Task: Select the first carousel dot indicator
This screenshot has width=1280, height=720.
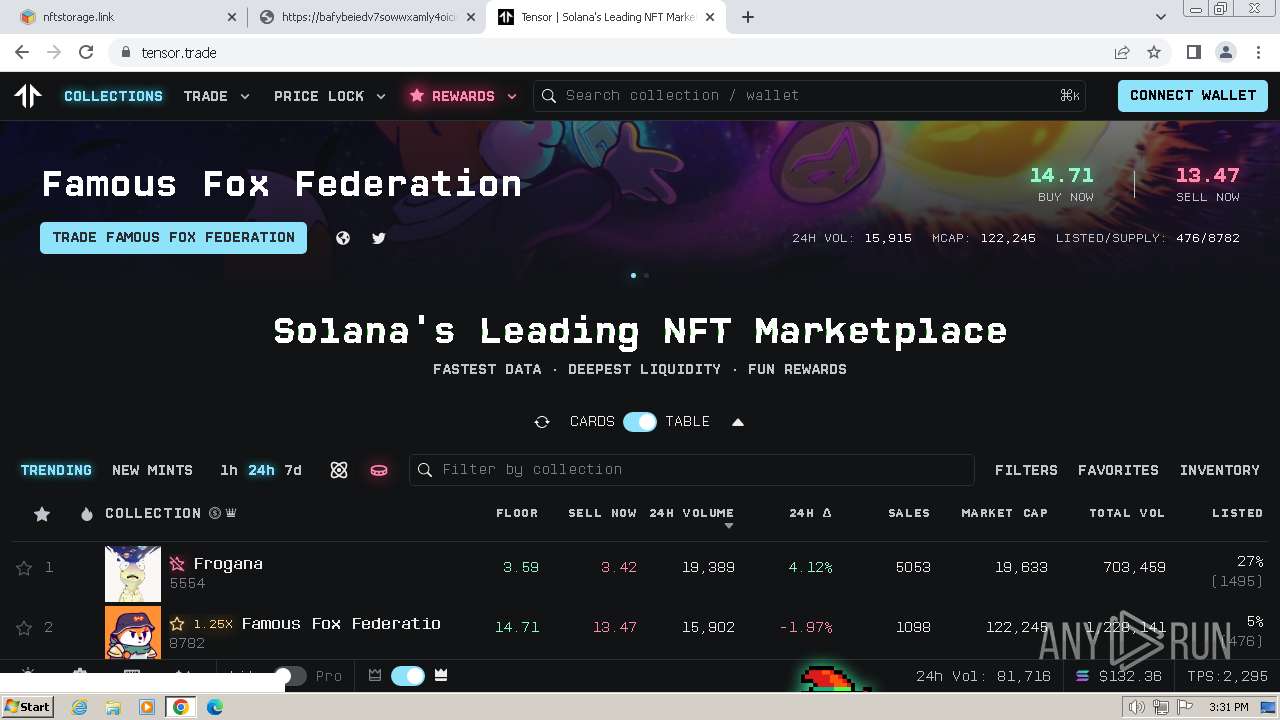Action: [x=633, y=275]
